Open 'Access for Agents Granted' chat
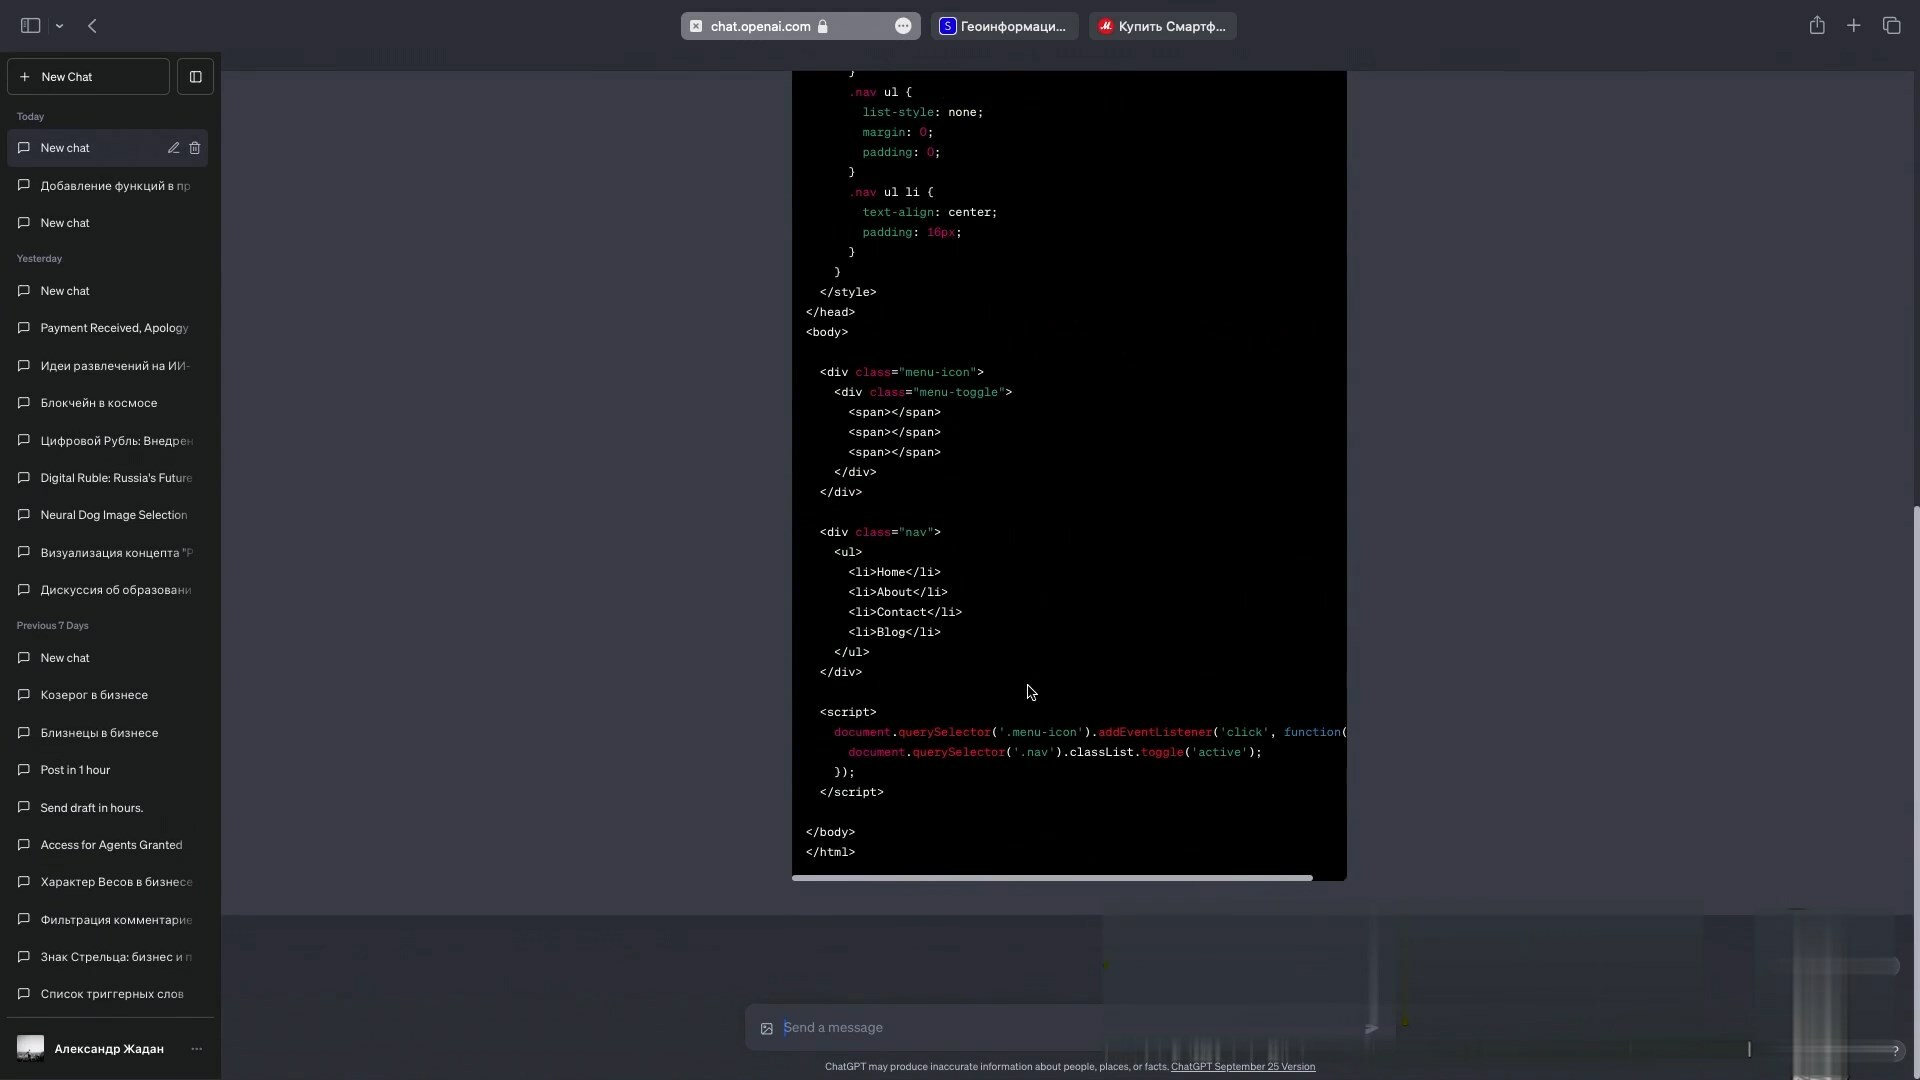Image resolution: width=1920 pixels, height=1080 pixels. coord(108,845)
